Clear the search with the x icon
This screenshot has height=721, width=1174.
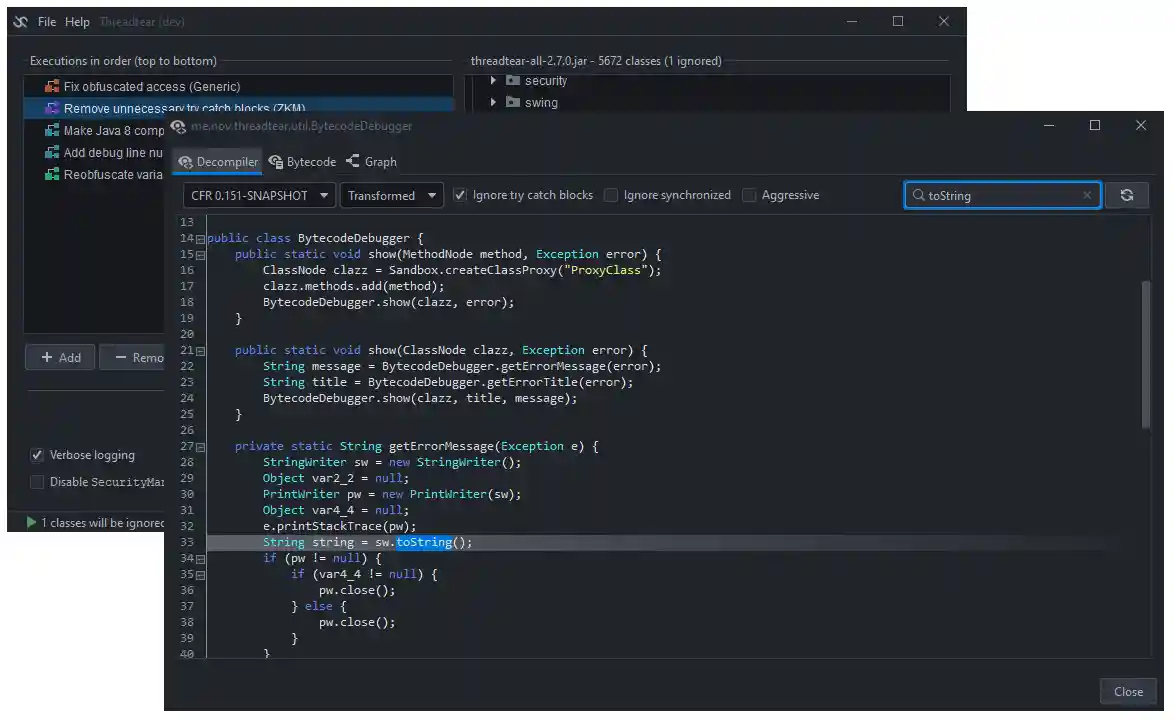click(1086, 195)
